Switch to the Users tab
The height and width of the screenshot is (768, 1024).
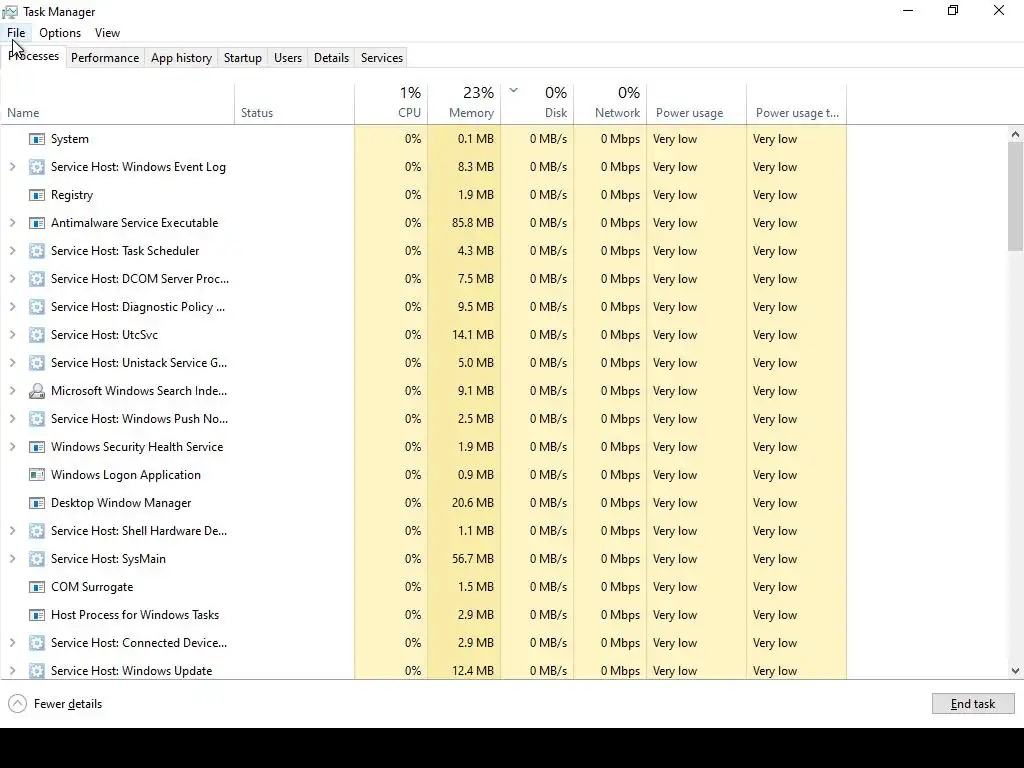tap(288, 58)
